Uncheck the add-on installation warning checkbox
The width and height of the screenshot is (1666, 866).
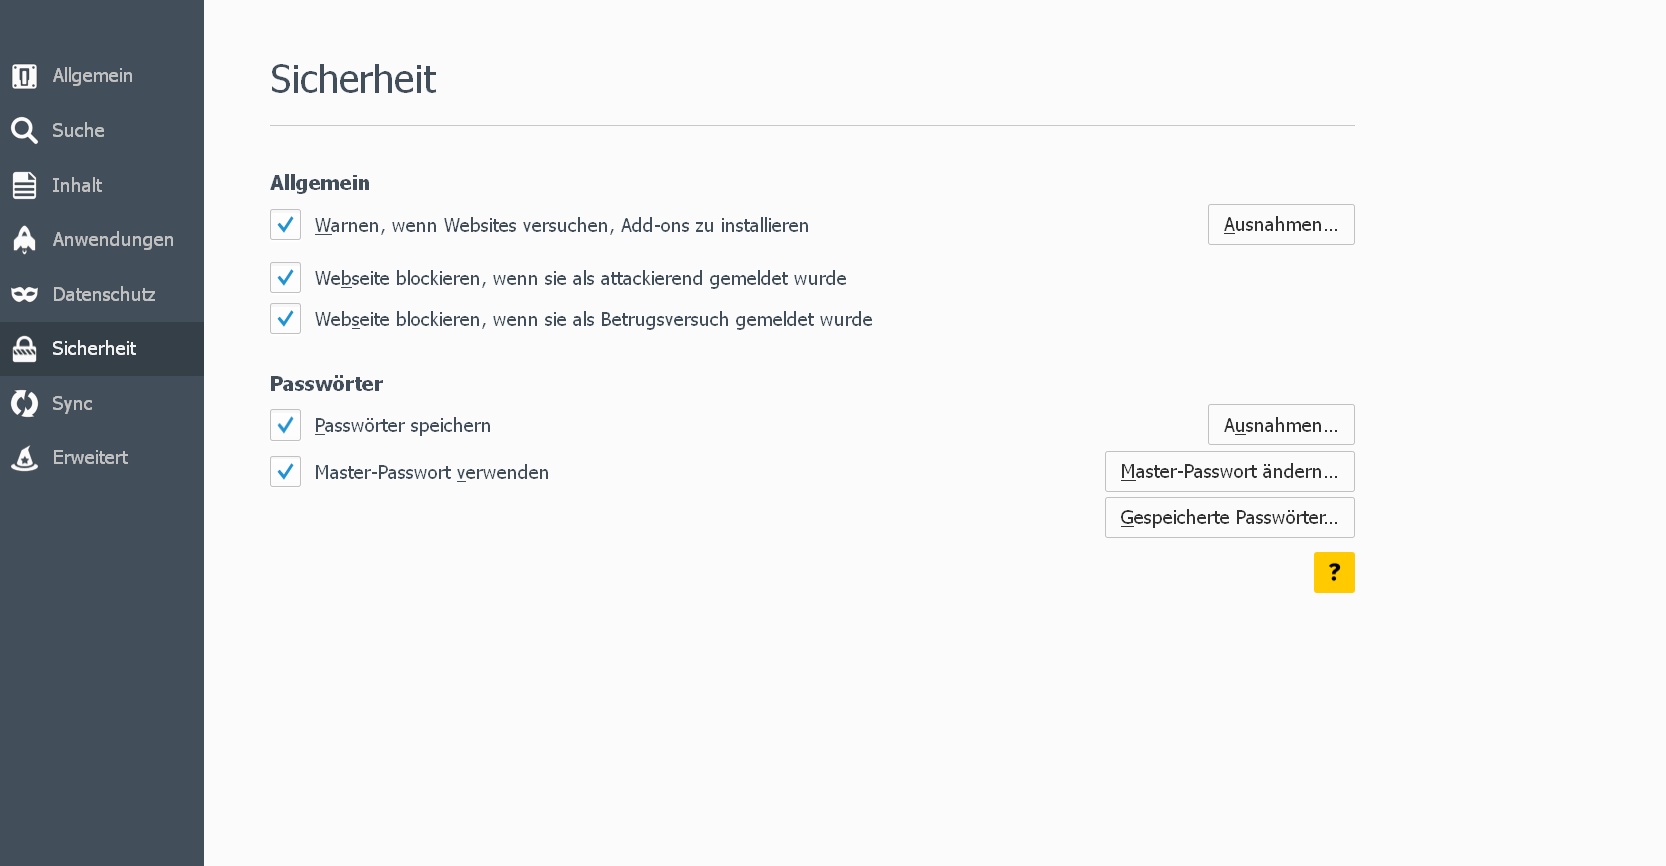click(x=286, y=225)
